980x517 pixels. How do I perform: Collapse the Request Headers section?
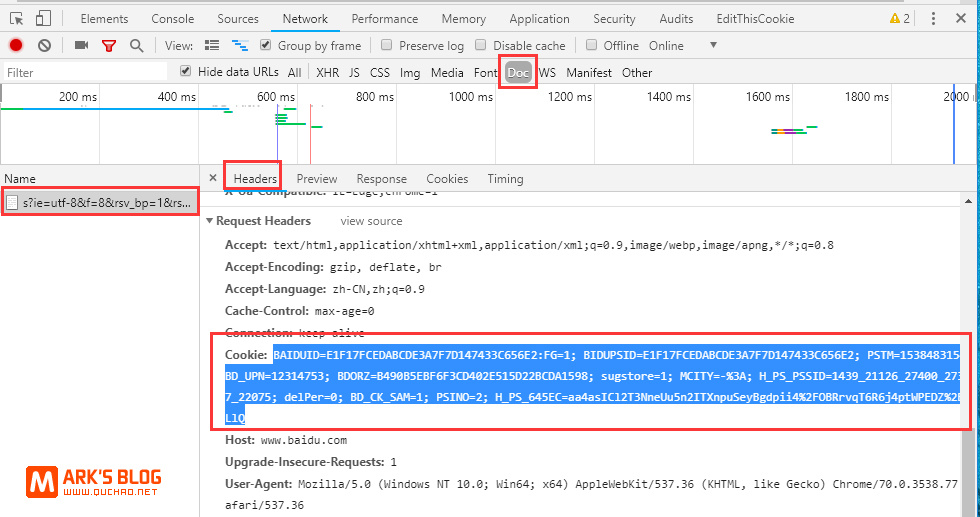coord(210,221)
